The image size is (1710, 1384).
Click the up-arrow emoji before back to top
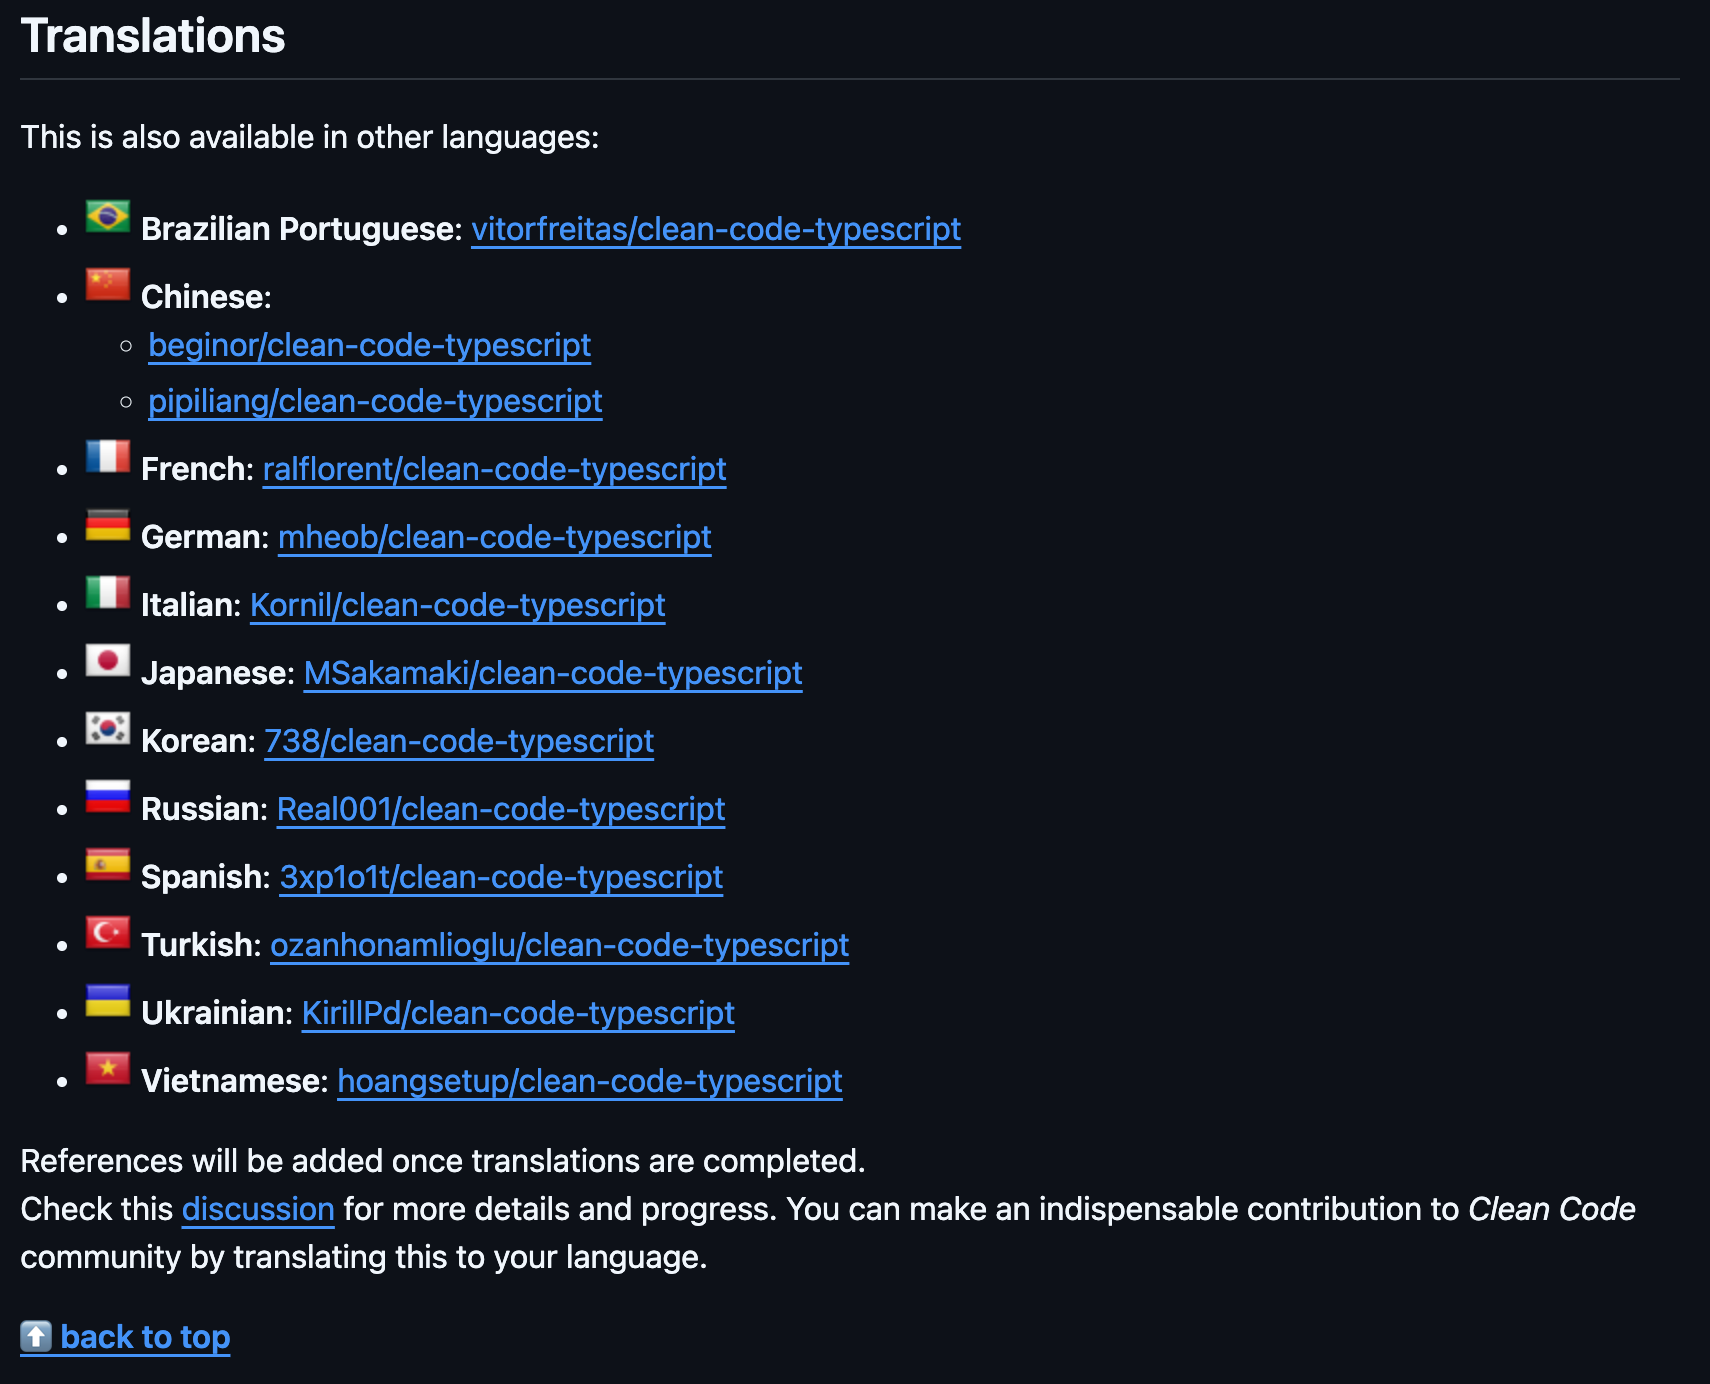36,1336
